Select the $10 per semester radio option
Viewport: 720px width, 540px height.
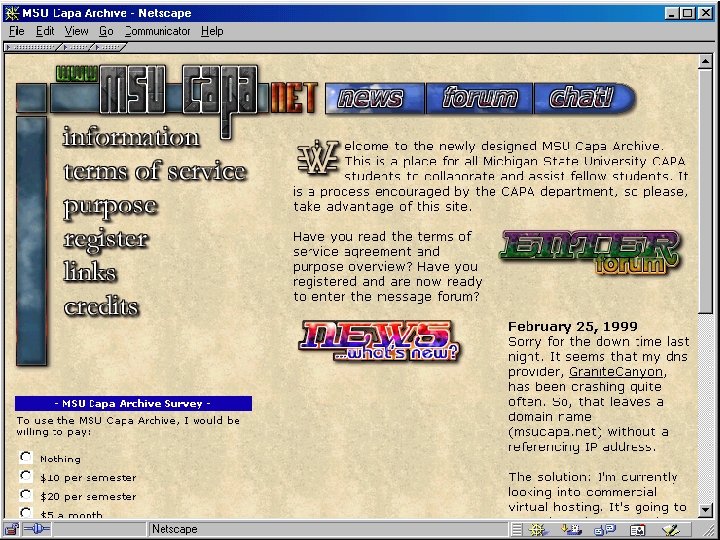coord(26,475)
